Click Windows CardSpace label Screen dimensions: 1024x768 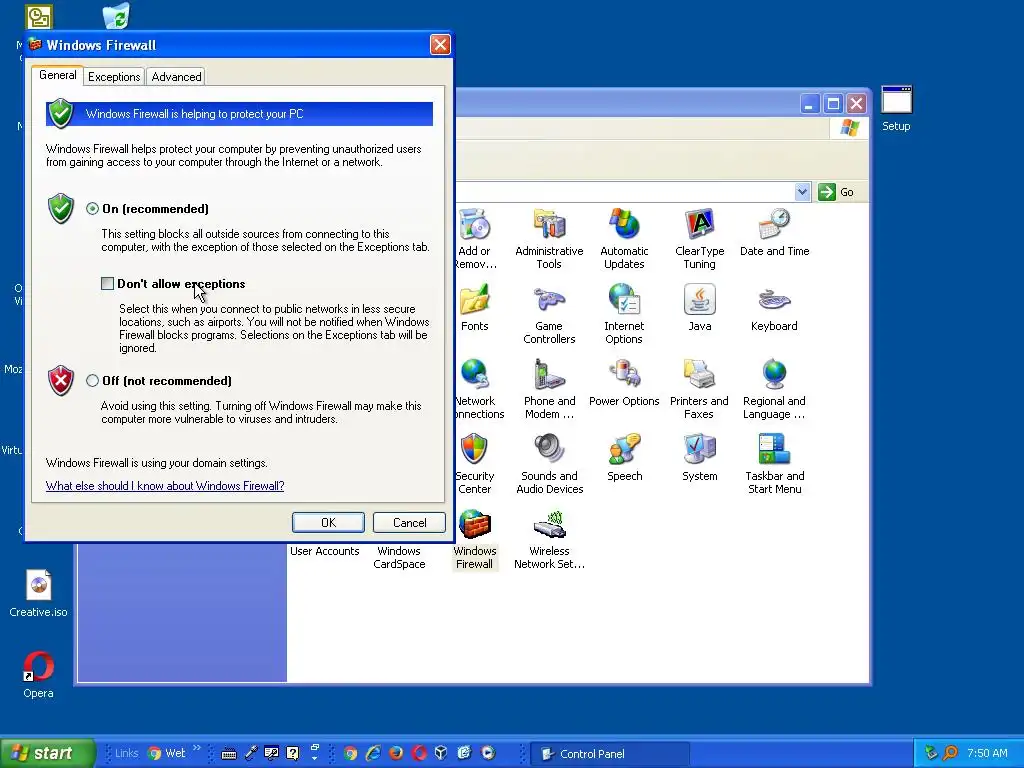pyautogui.click(x=399, y=558)
